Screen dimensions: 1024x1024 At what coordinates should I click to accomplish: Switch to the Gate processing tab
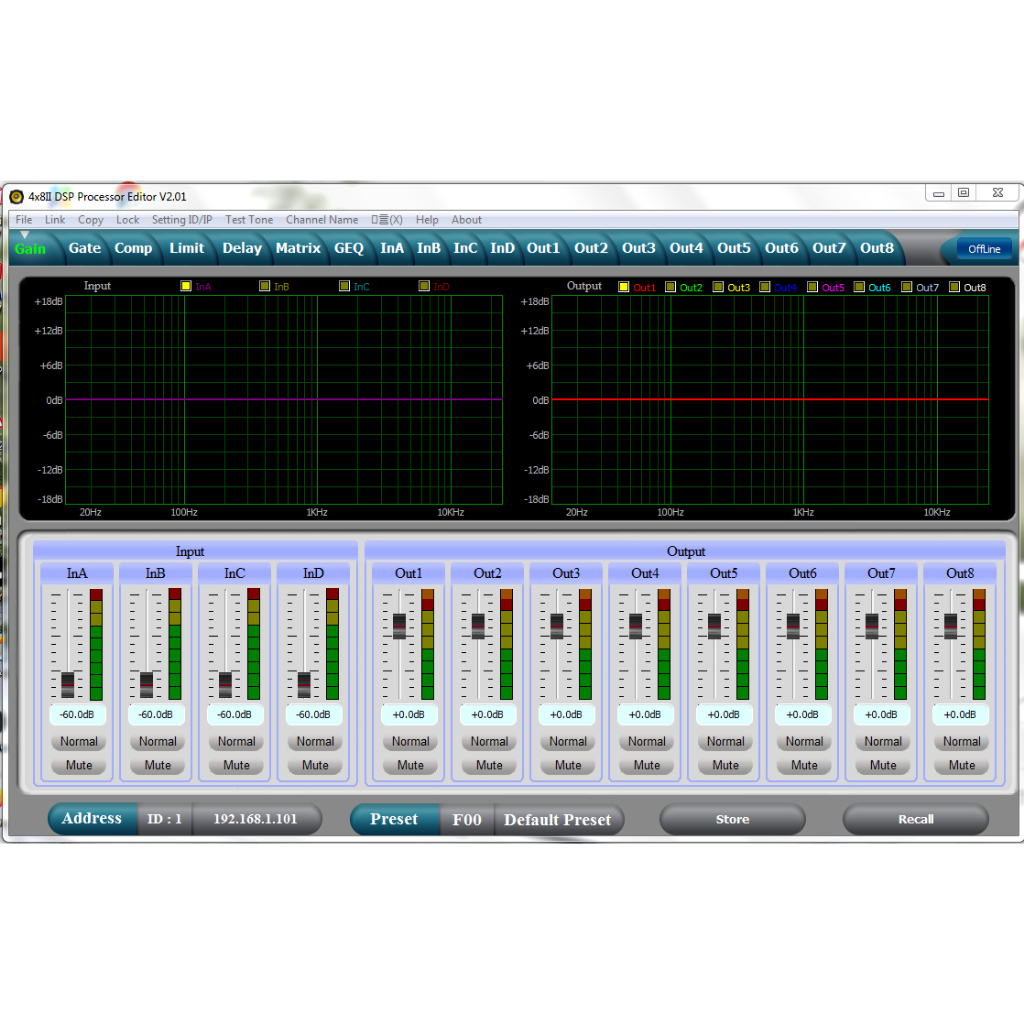(84, 248)
